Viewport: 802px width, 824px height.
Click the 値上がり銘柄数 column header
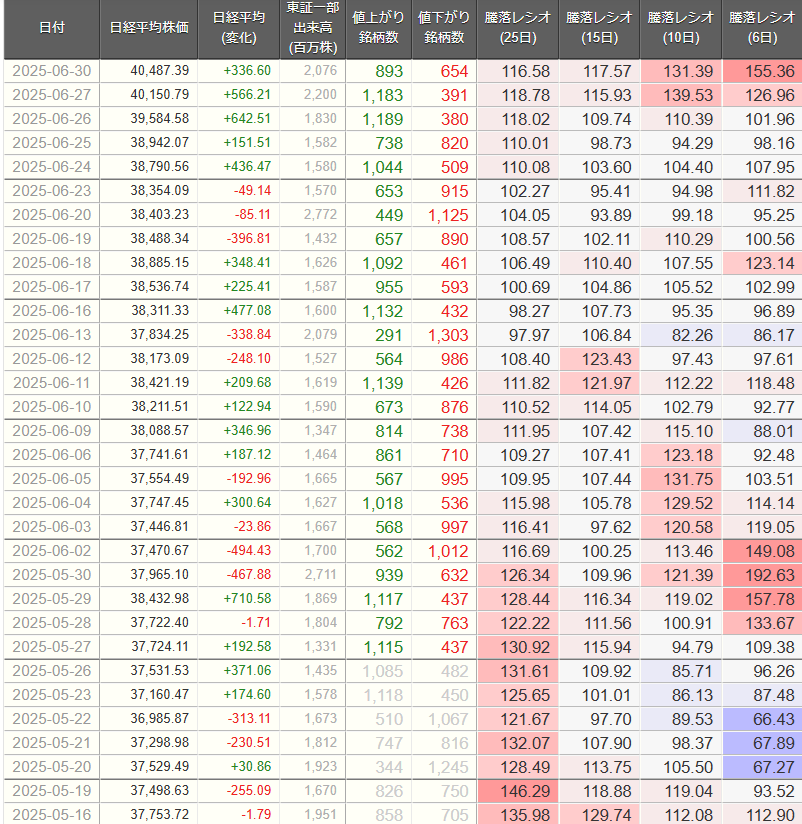tap(378, 29)
